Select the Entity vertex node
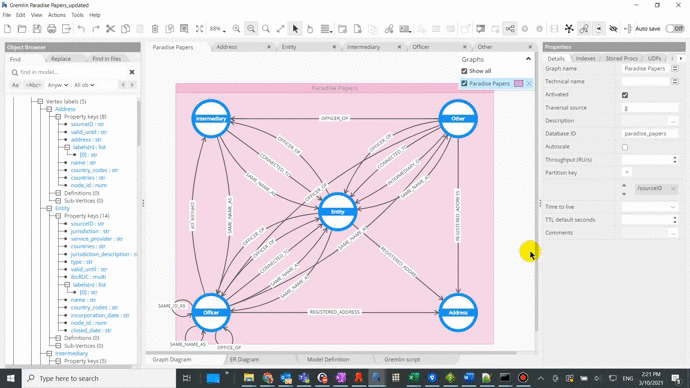The width and height of the screenshot is (690, 388). coord(338,212)
